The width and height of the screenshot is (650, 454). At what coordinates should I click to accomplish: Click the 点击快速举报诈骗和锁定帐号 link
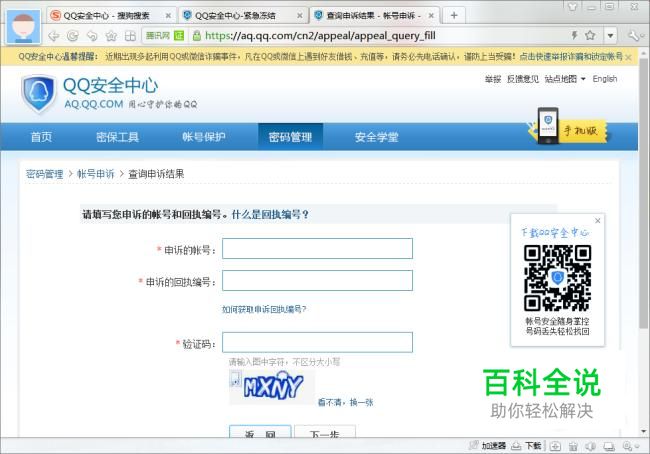coord(571,57)
